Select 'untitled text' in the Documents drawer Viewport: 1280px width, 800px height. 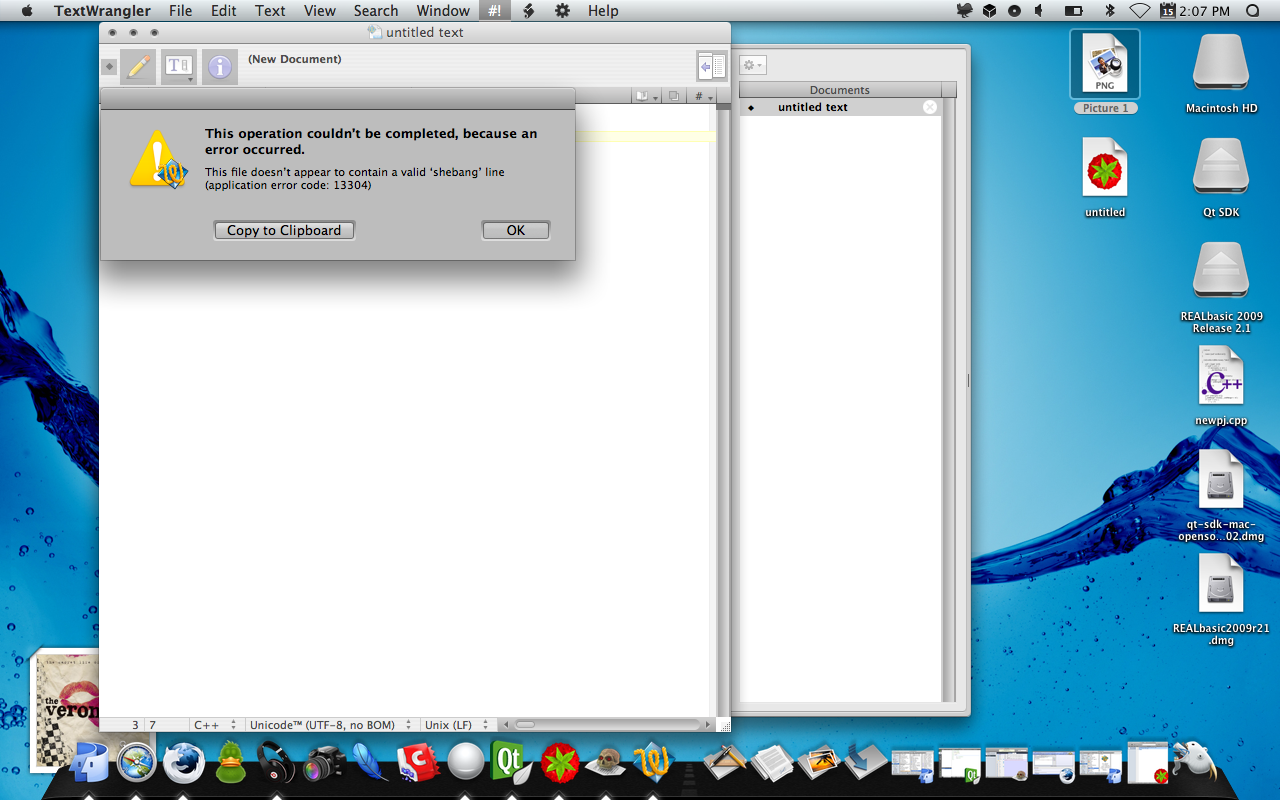tap(840, 107)
